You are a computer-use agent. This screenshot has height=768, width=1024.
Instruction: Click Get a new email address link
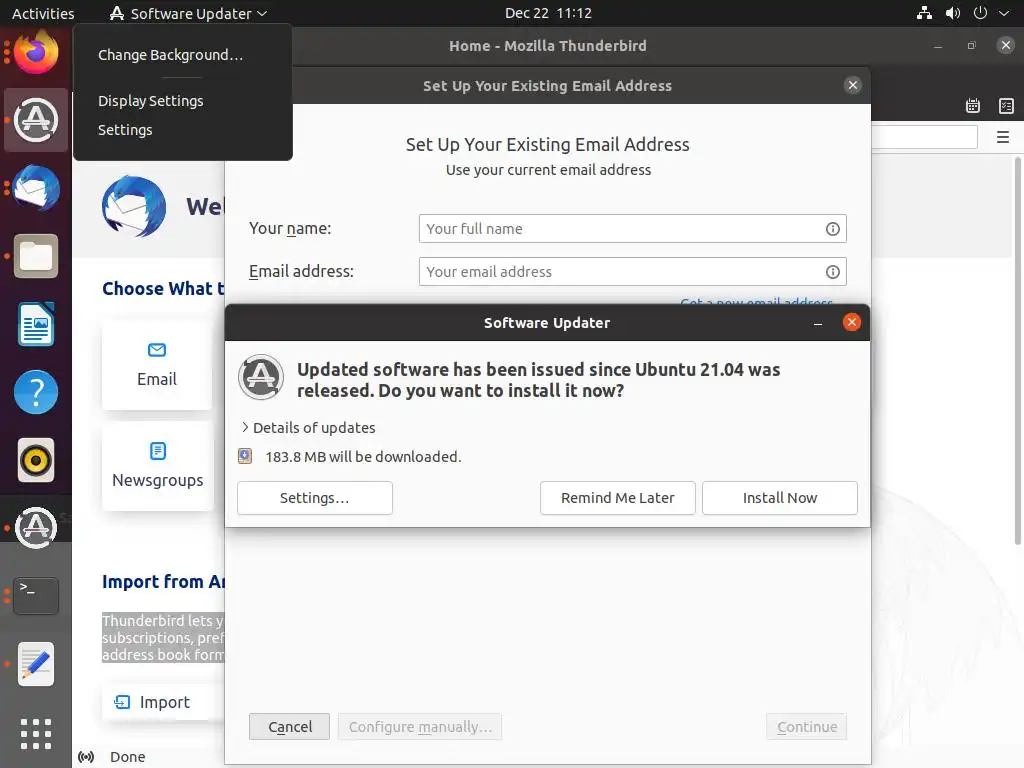click(x=756, y=302)
